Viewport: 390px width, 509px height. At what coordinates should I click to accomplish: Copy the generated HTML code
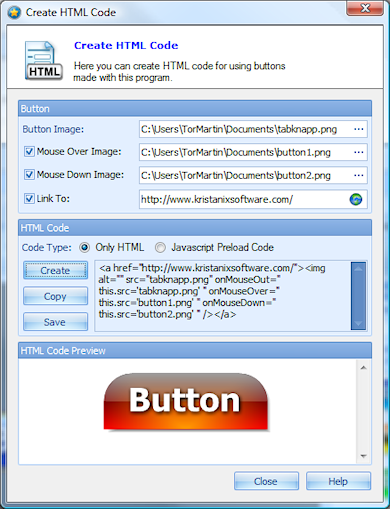[x=55, y=296]
